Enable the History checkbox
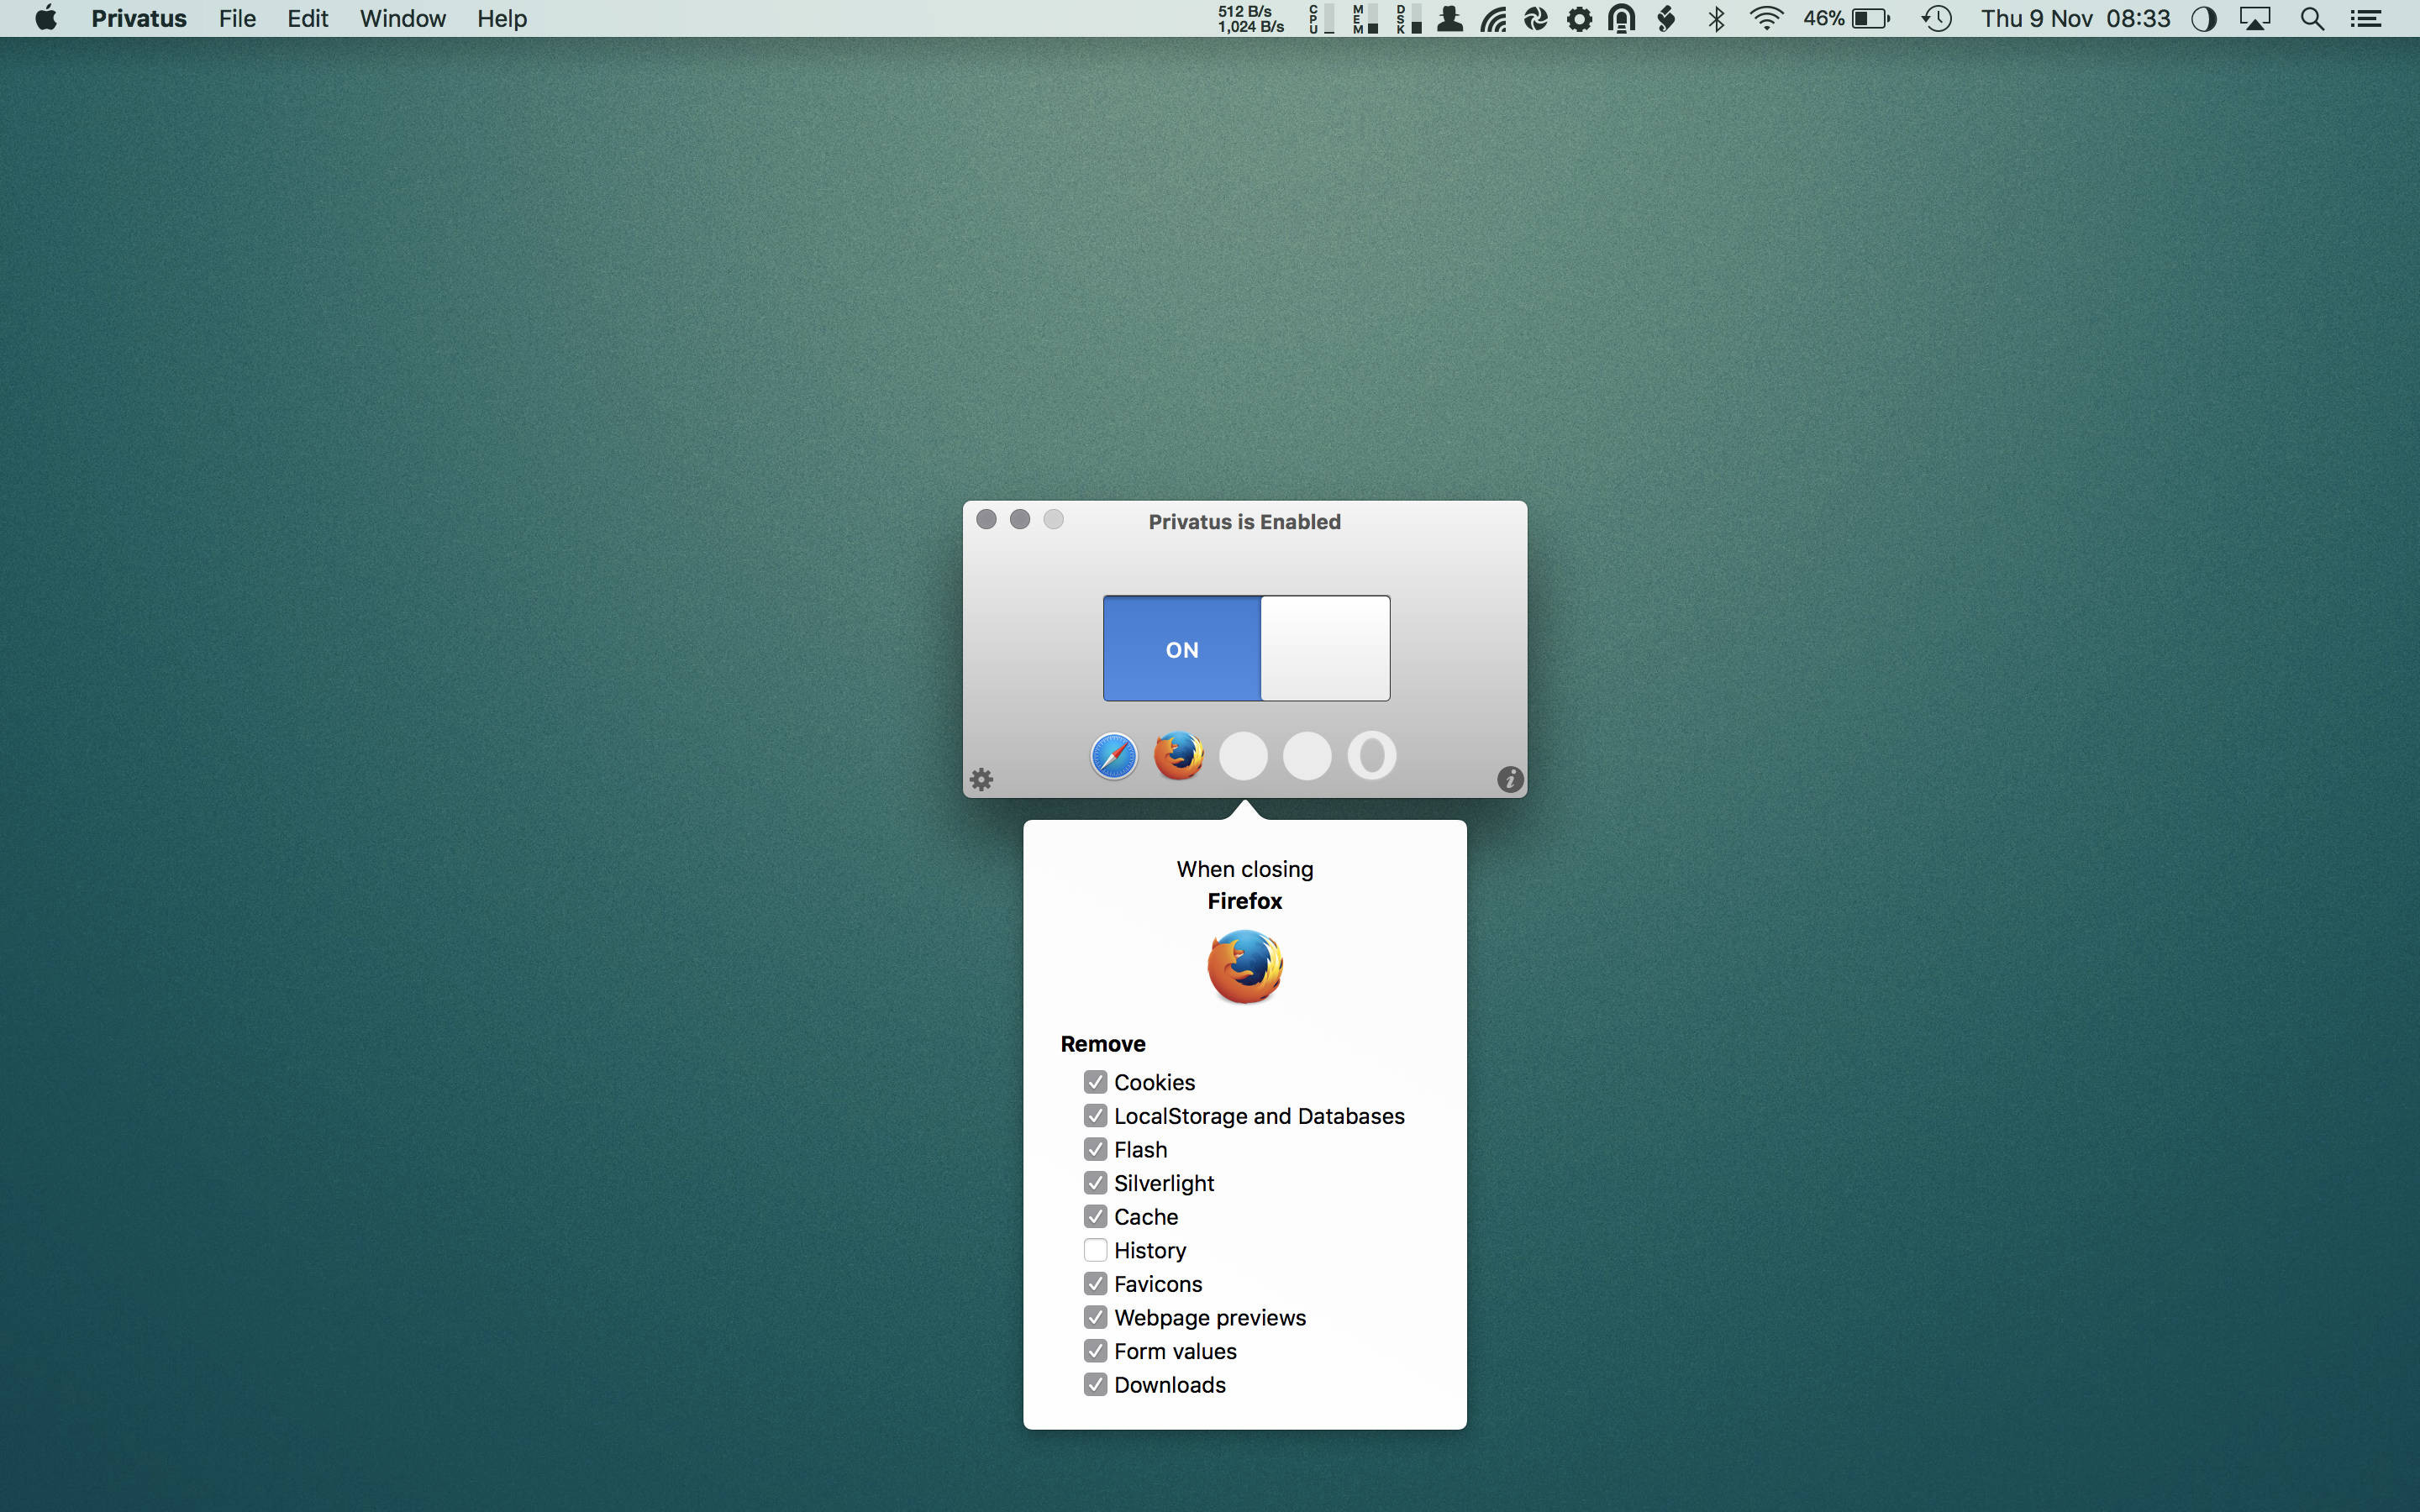This screenshot has width=2420, height=1512. (1095, 1250)
